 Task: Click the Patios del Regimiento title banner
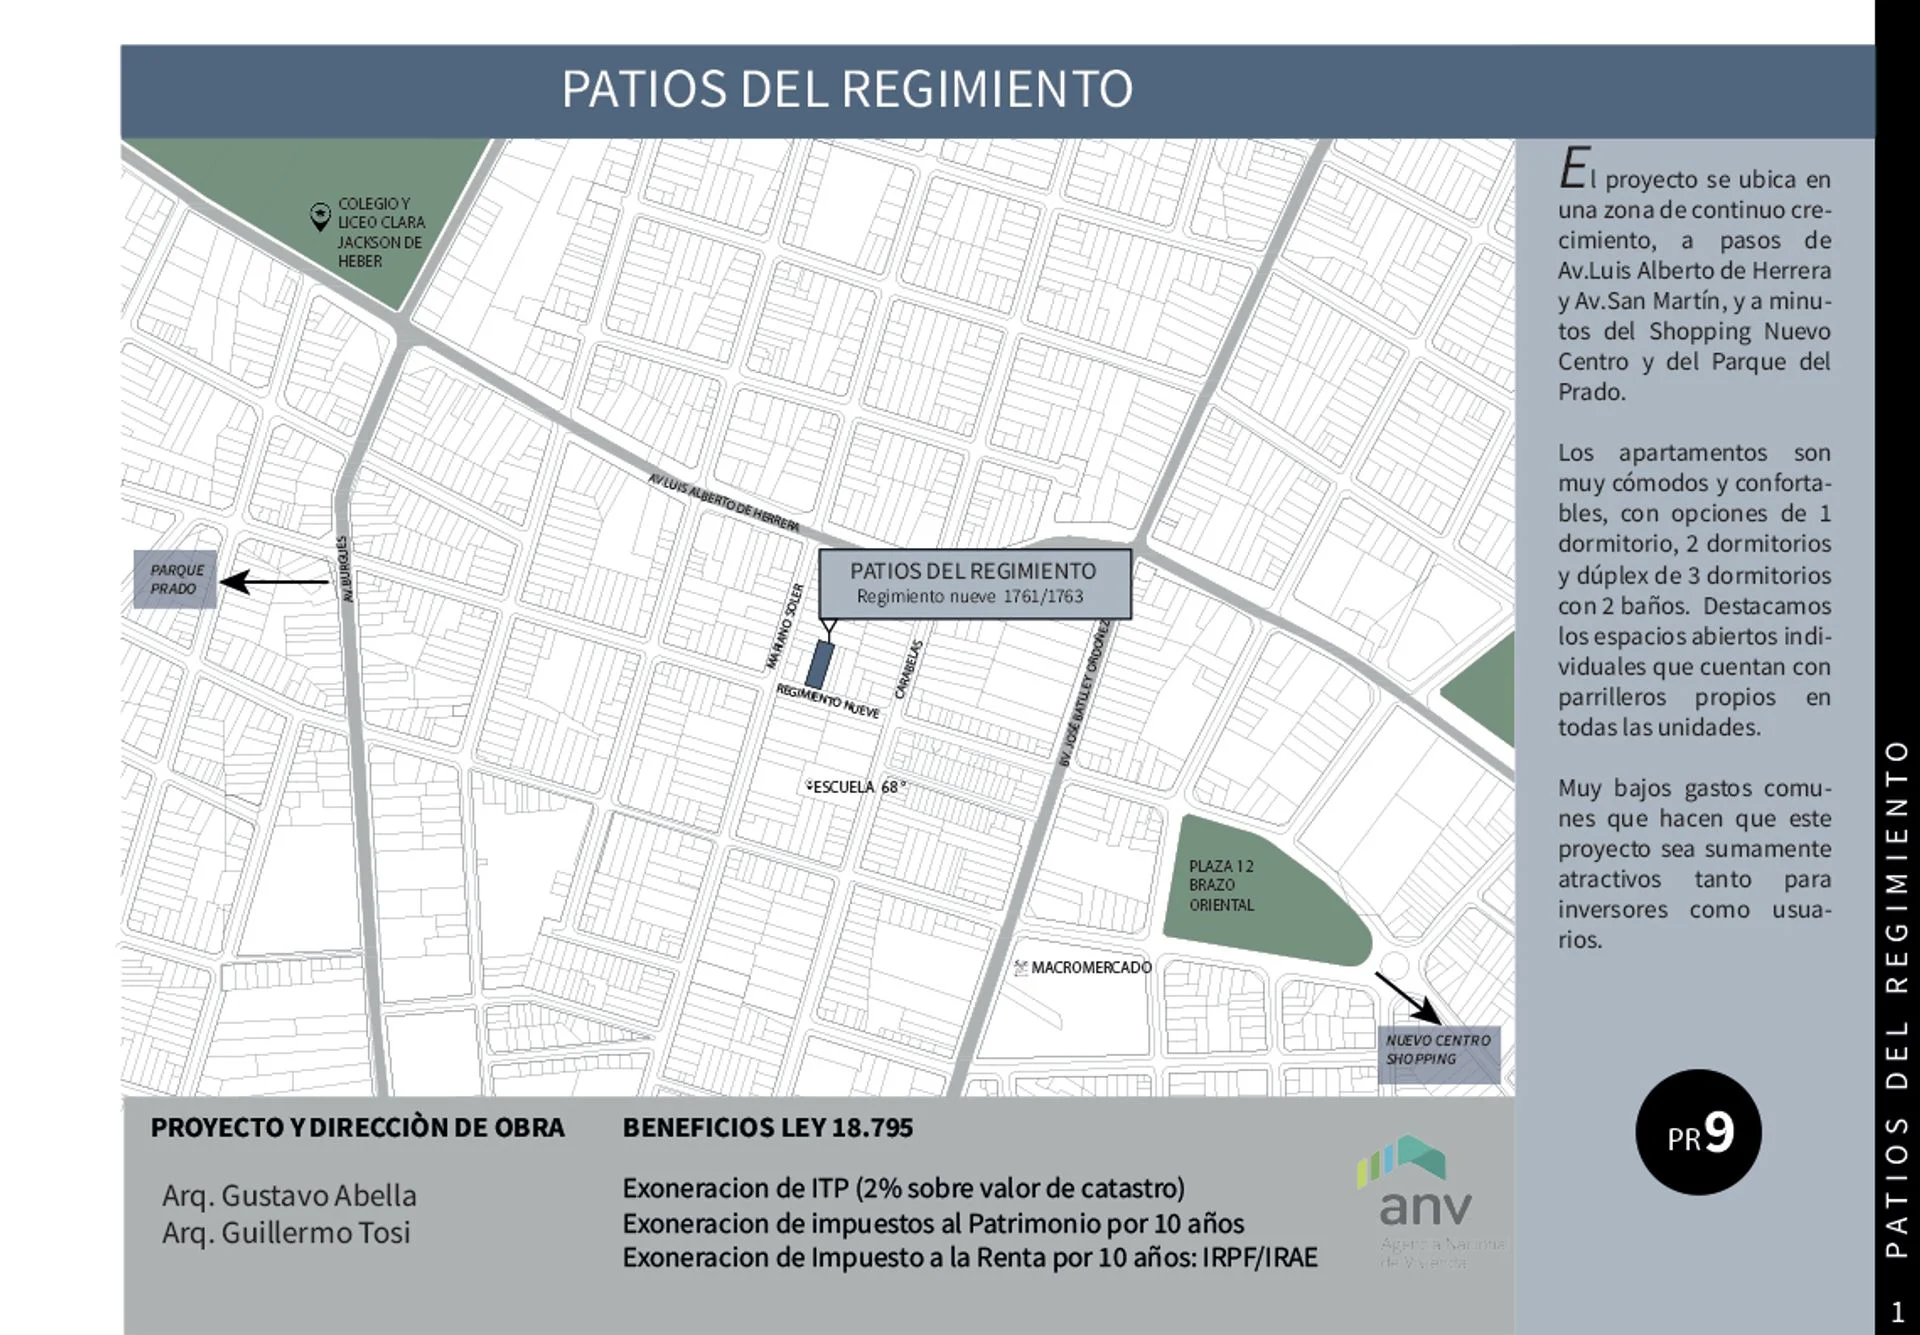pos(846,90)
